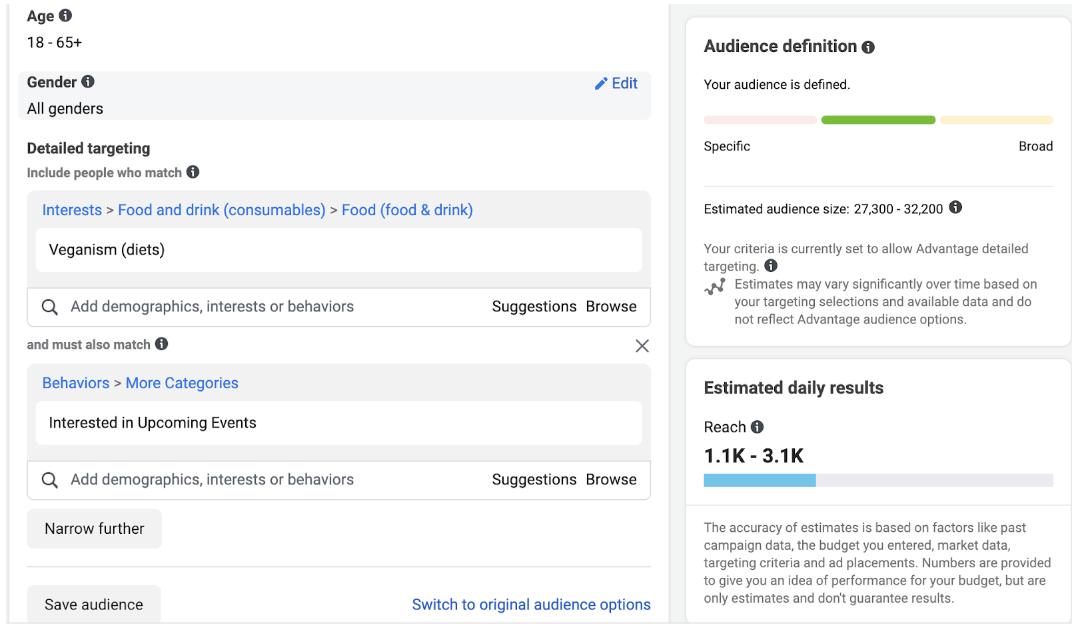Open Suggestions for the Veganism targeting box

pos(534,307)
